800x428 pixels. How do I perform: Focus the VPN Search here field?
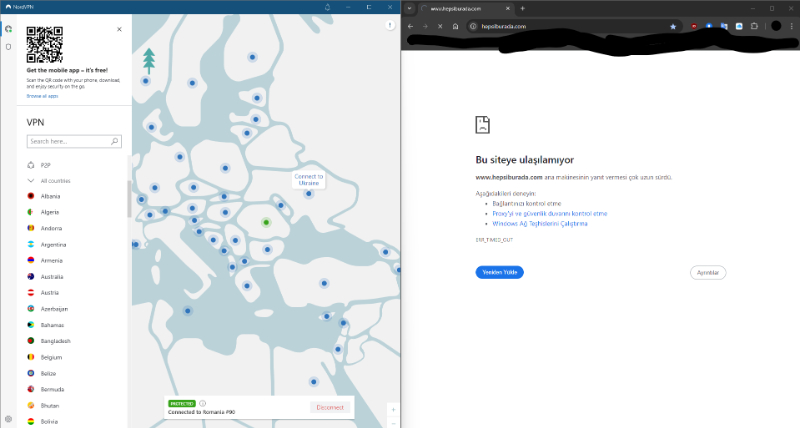pos(74,141)
